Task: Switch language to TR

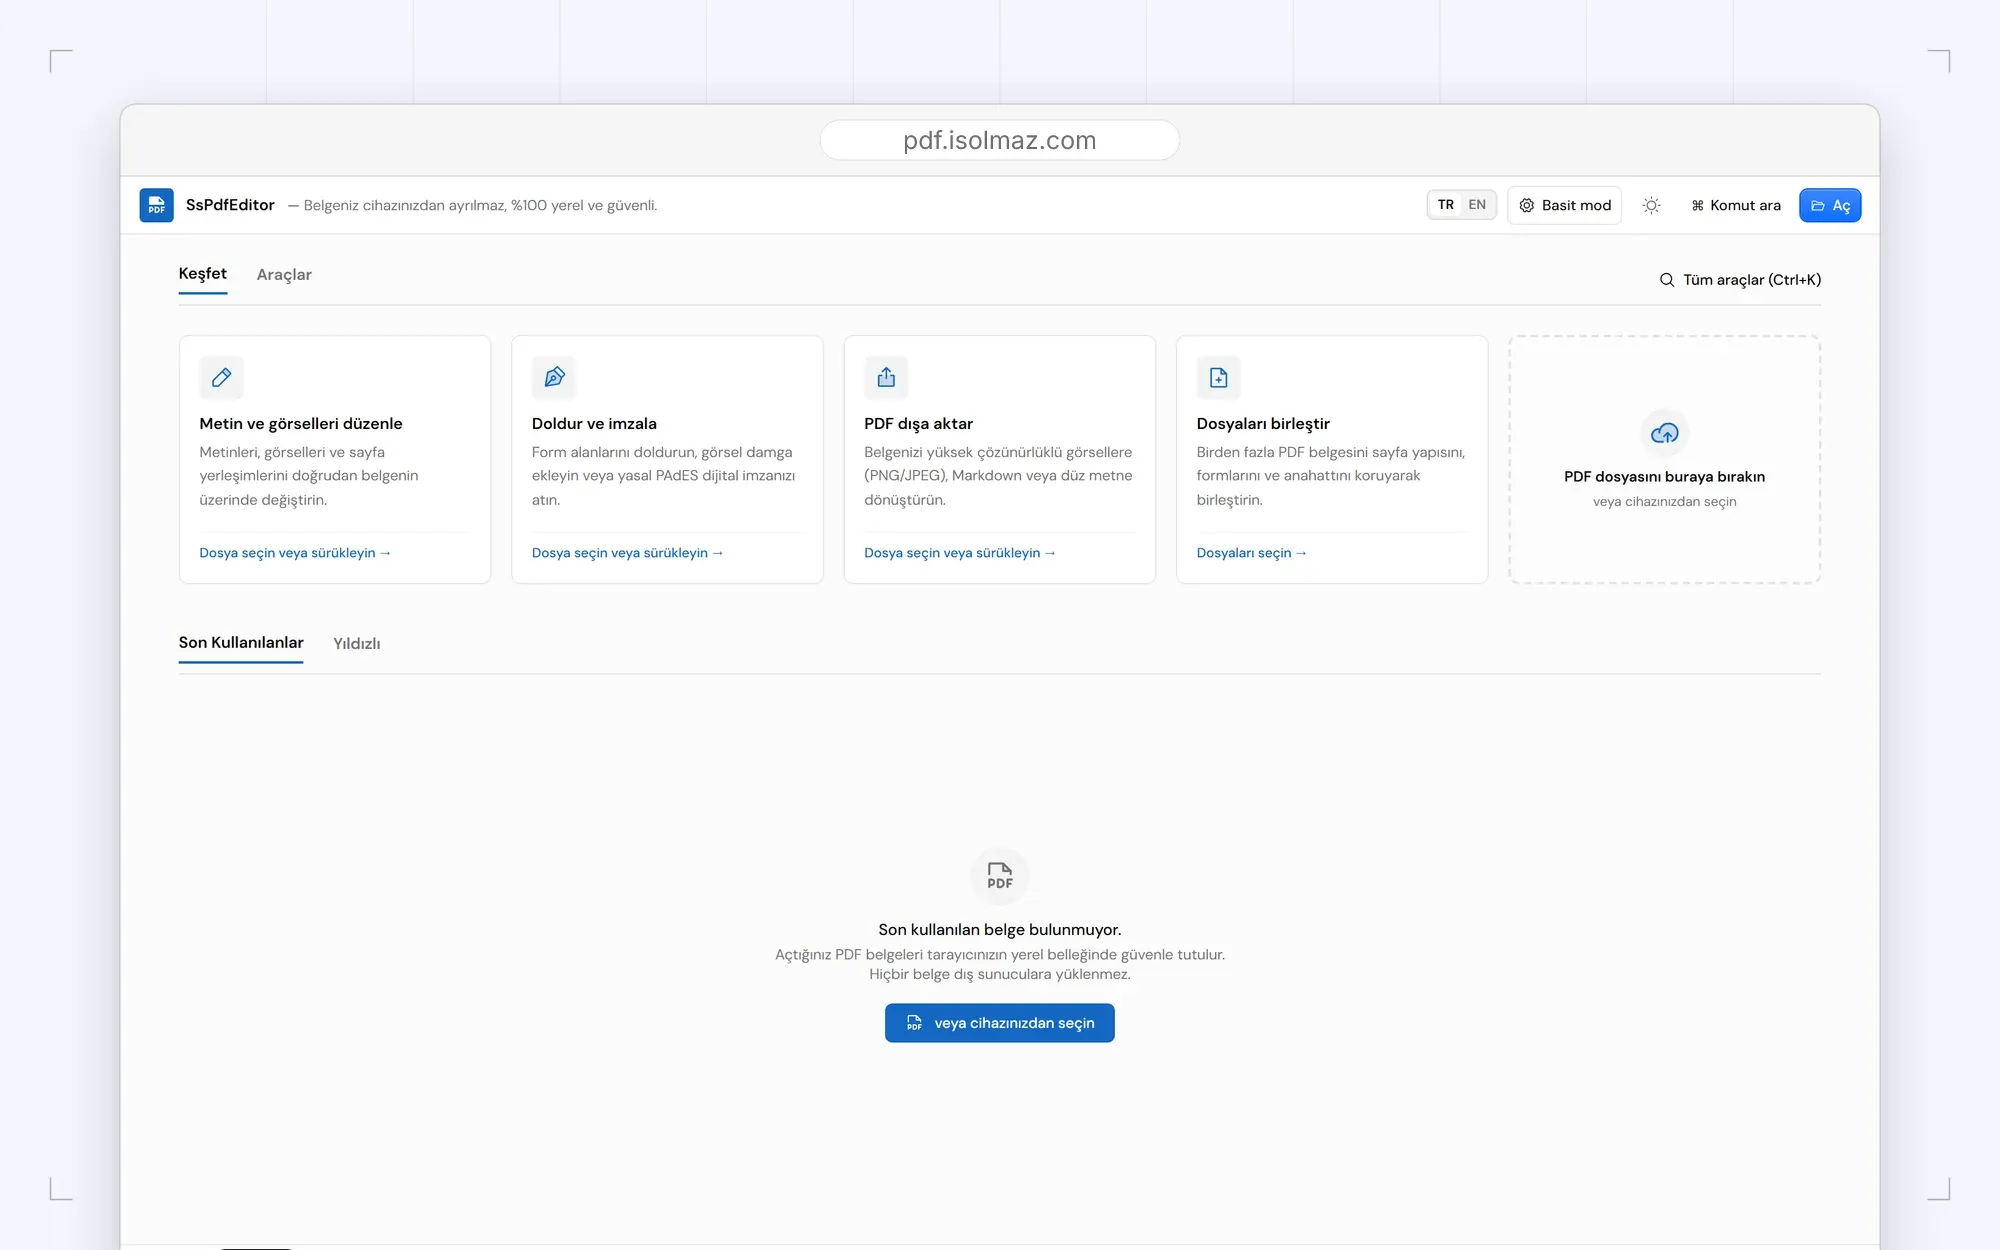Action: pyautogui.click(x=1445, y=205)
